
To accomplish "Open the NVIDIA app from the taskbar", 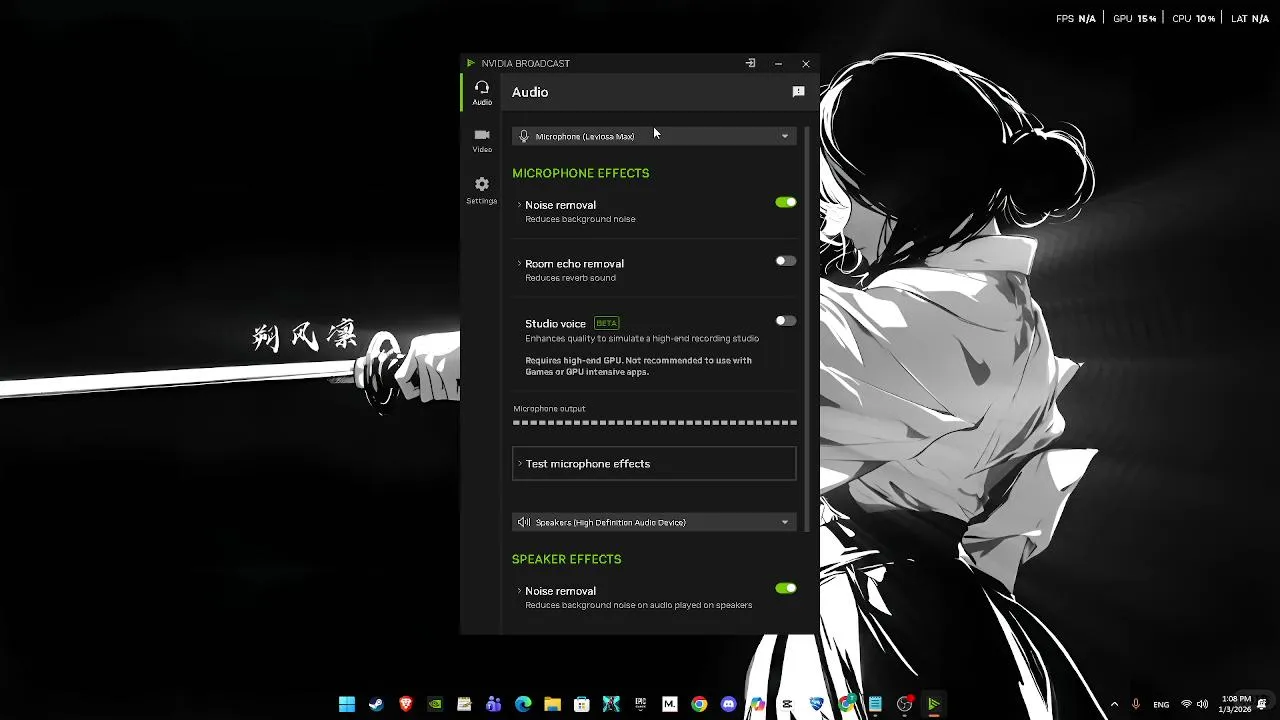I will tap(434, 704).
